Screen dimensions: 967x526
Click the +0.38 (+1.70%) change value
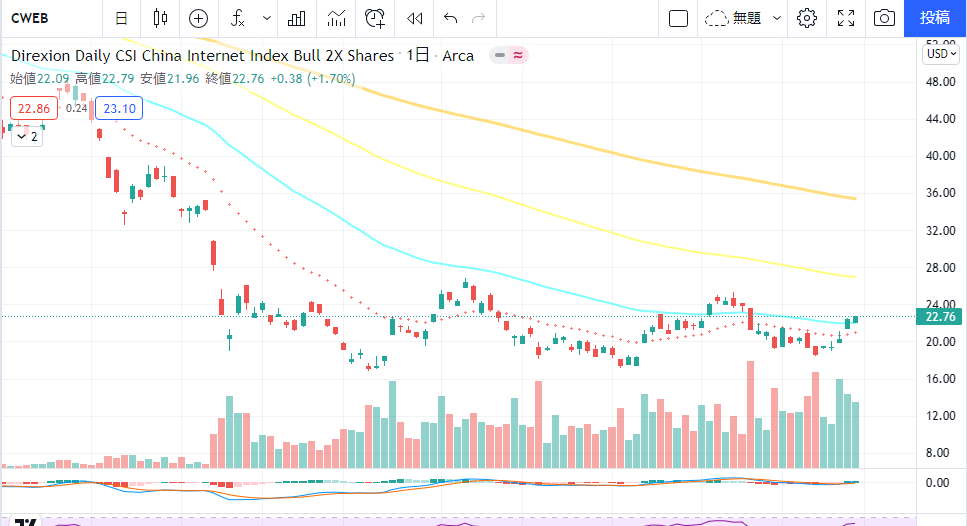[x=313, y=79]
